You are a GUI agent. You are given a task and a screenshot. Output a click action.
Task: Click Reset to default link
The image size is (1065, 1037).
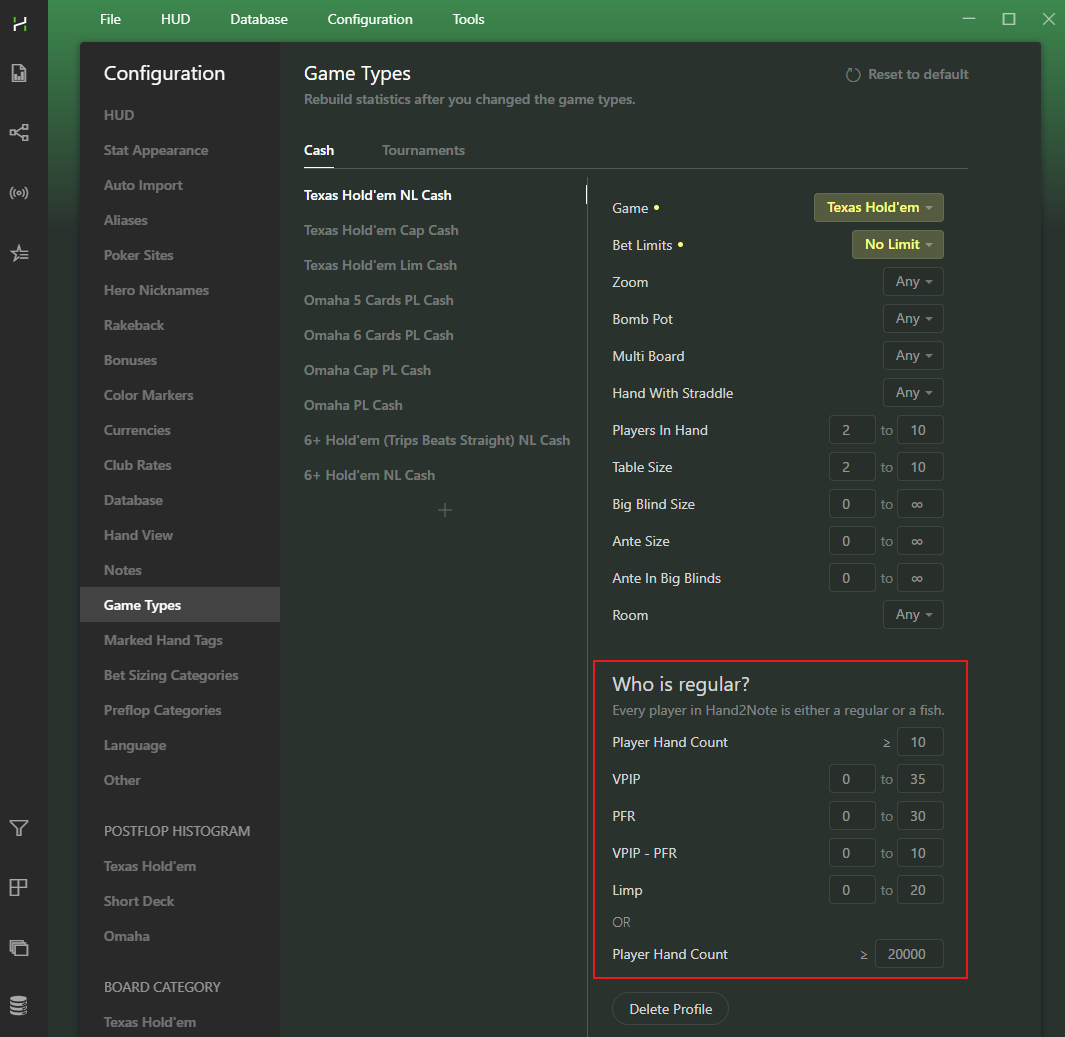918,74
